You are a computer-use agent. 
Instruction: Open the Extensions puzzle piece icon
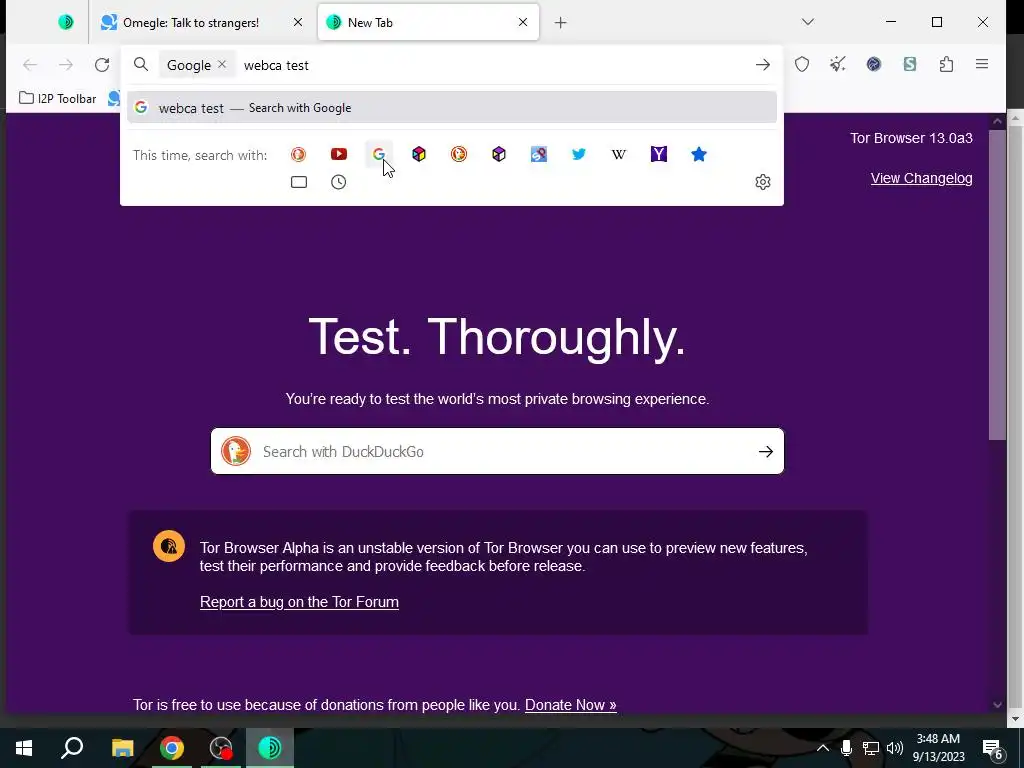tap(946, 64)
